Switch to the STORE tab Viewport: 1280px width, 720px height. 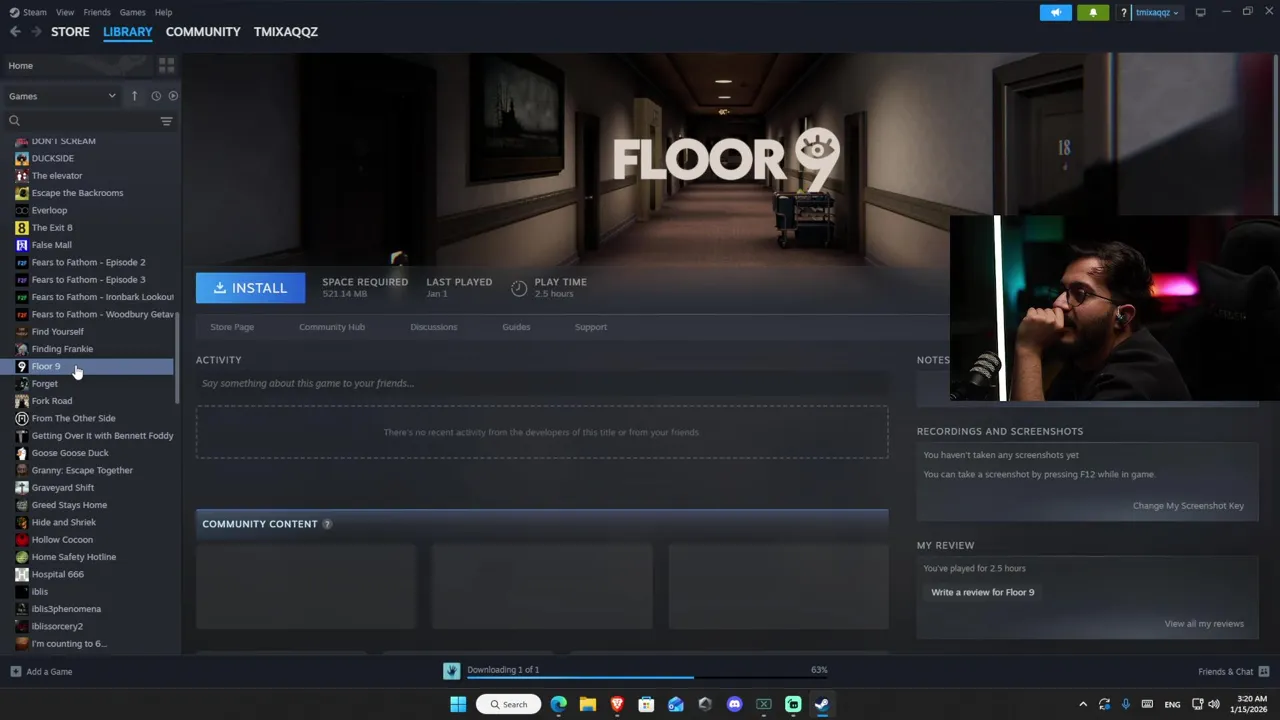pos(70,32)
